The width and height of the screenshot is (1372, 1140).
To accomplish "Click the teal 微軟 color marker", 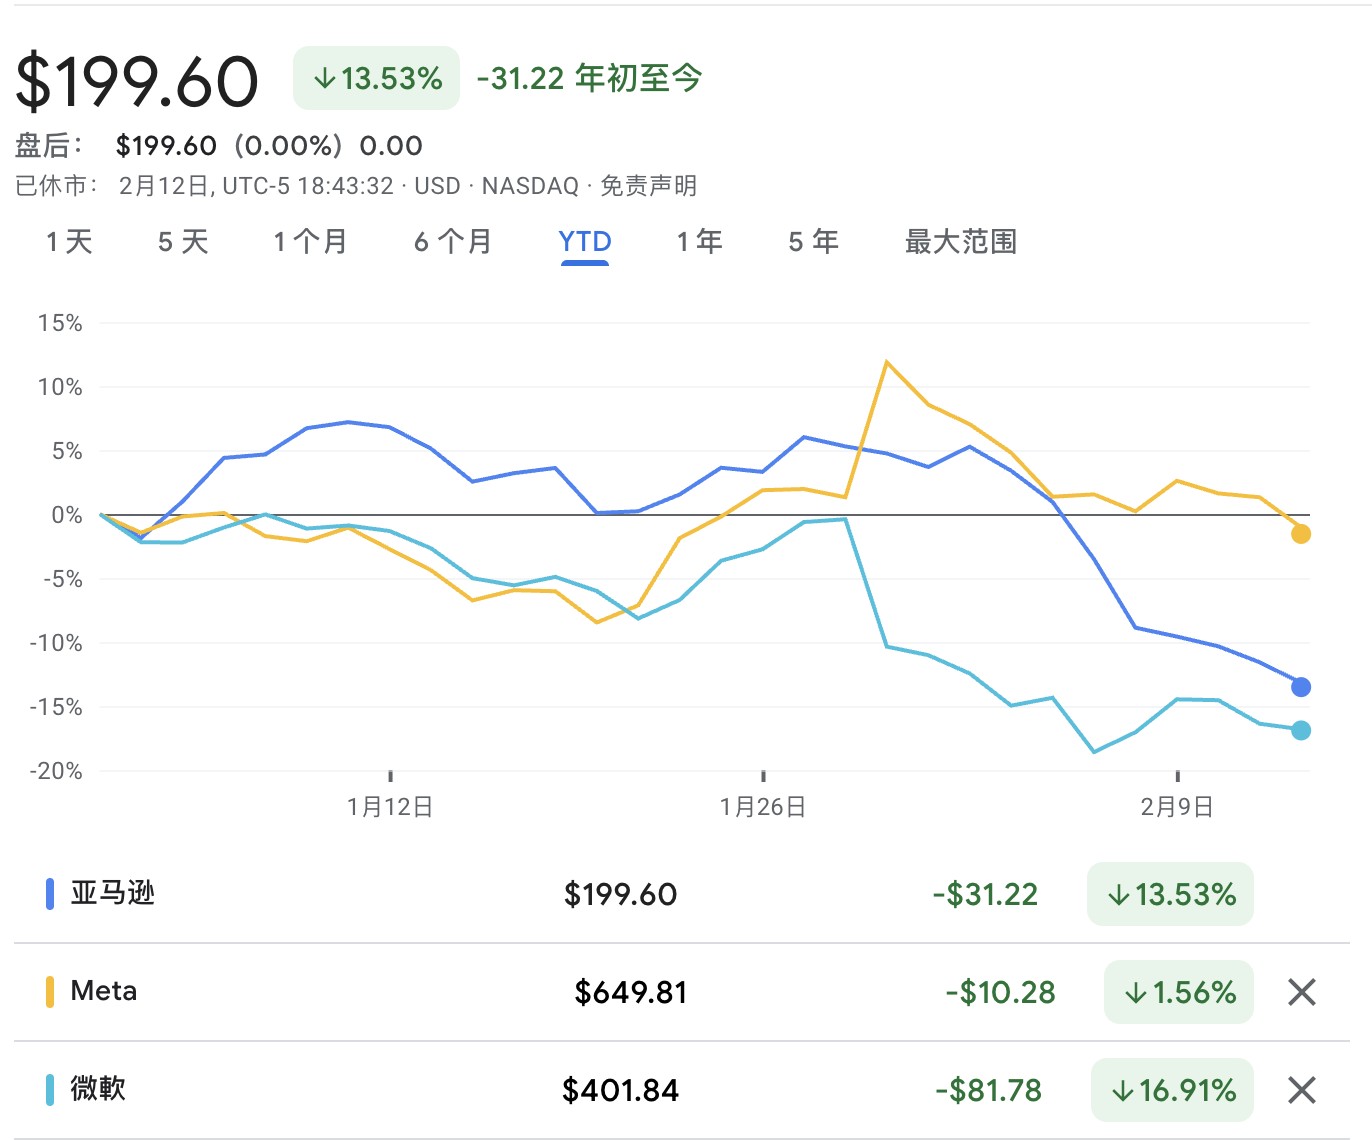I will click(x=50, y=1090).
